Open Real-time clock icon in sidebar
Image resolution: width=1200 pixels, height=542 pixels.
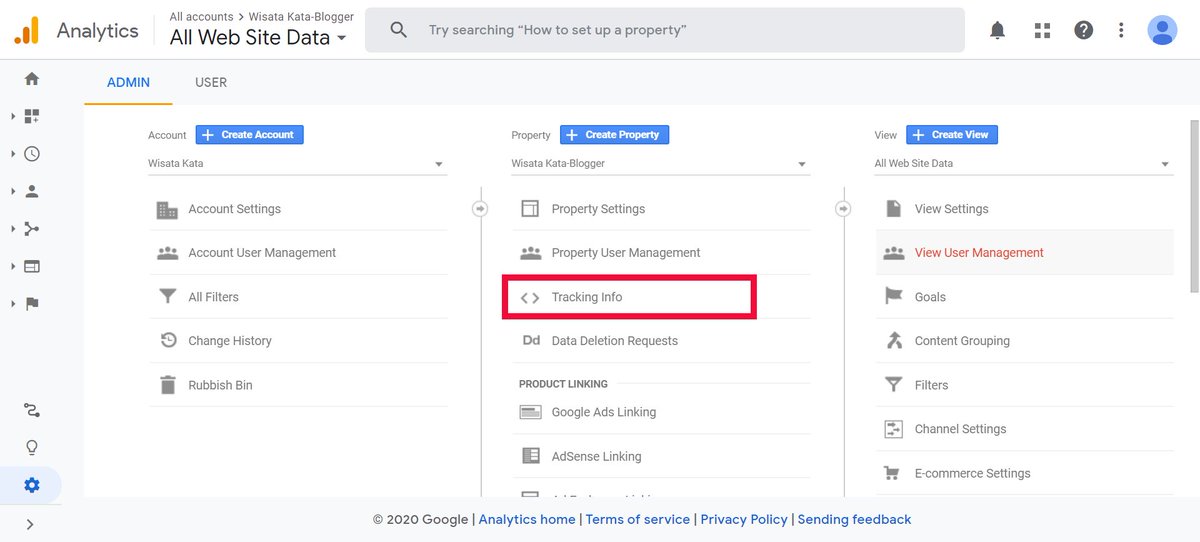click(32, 154)
